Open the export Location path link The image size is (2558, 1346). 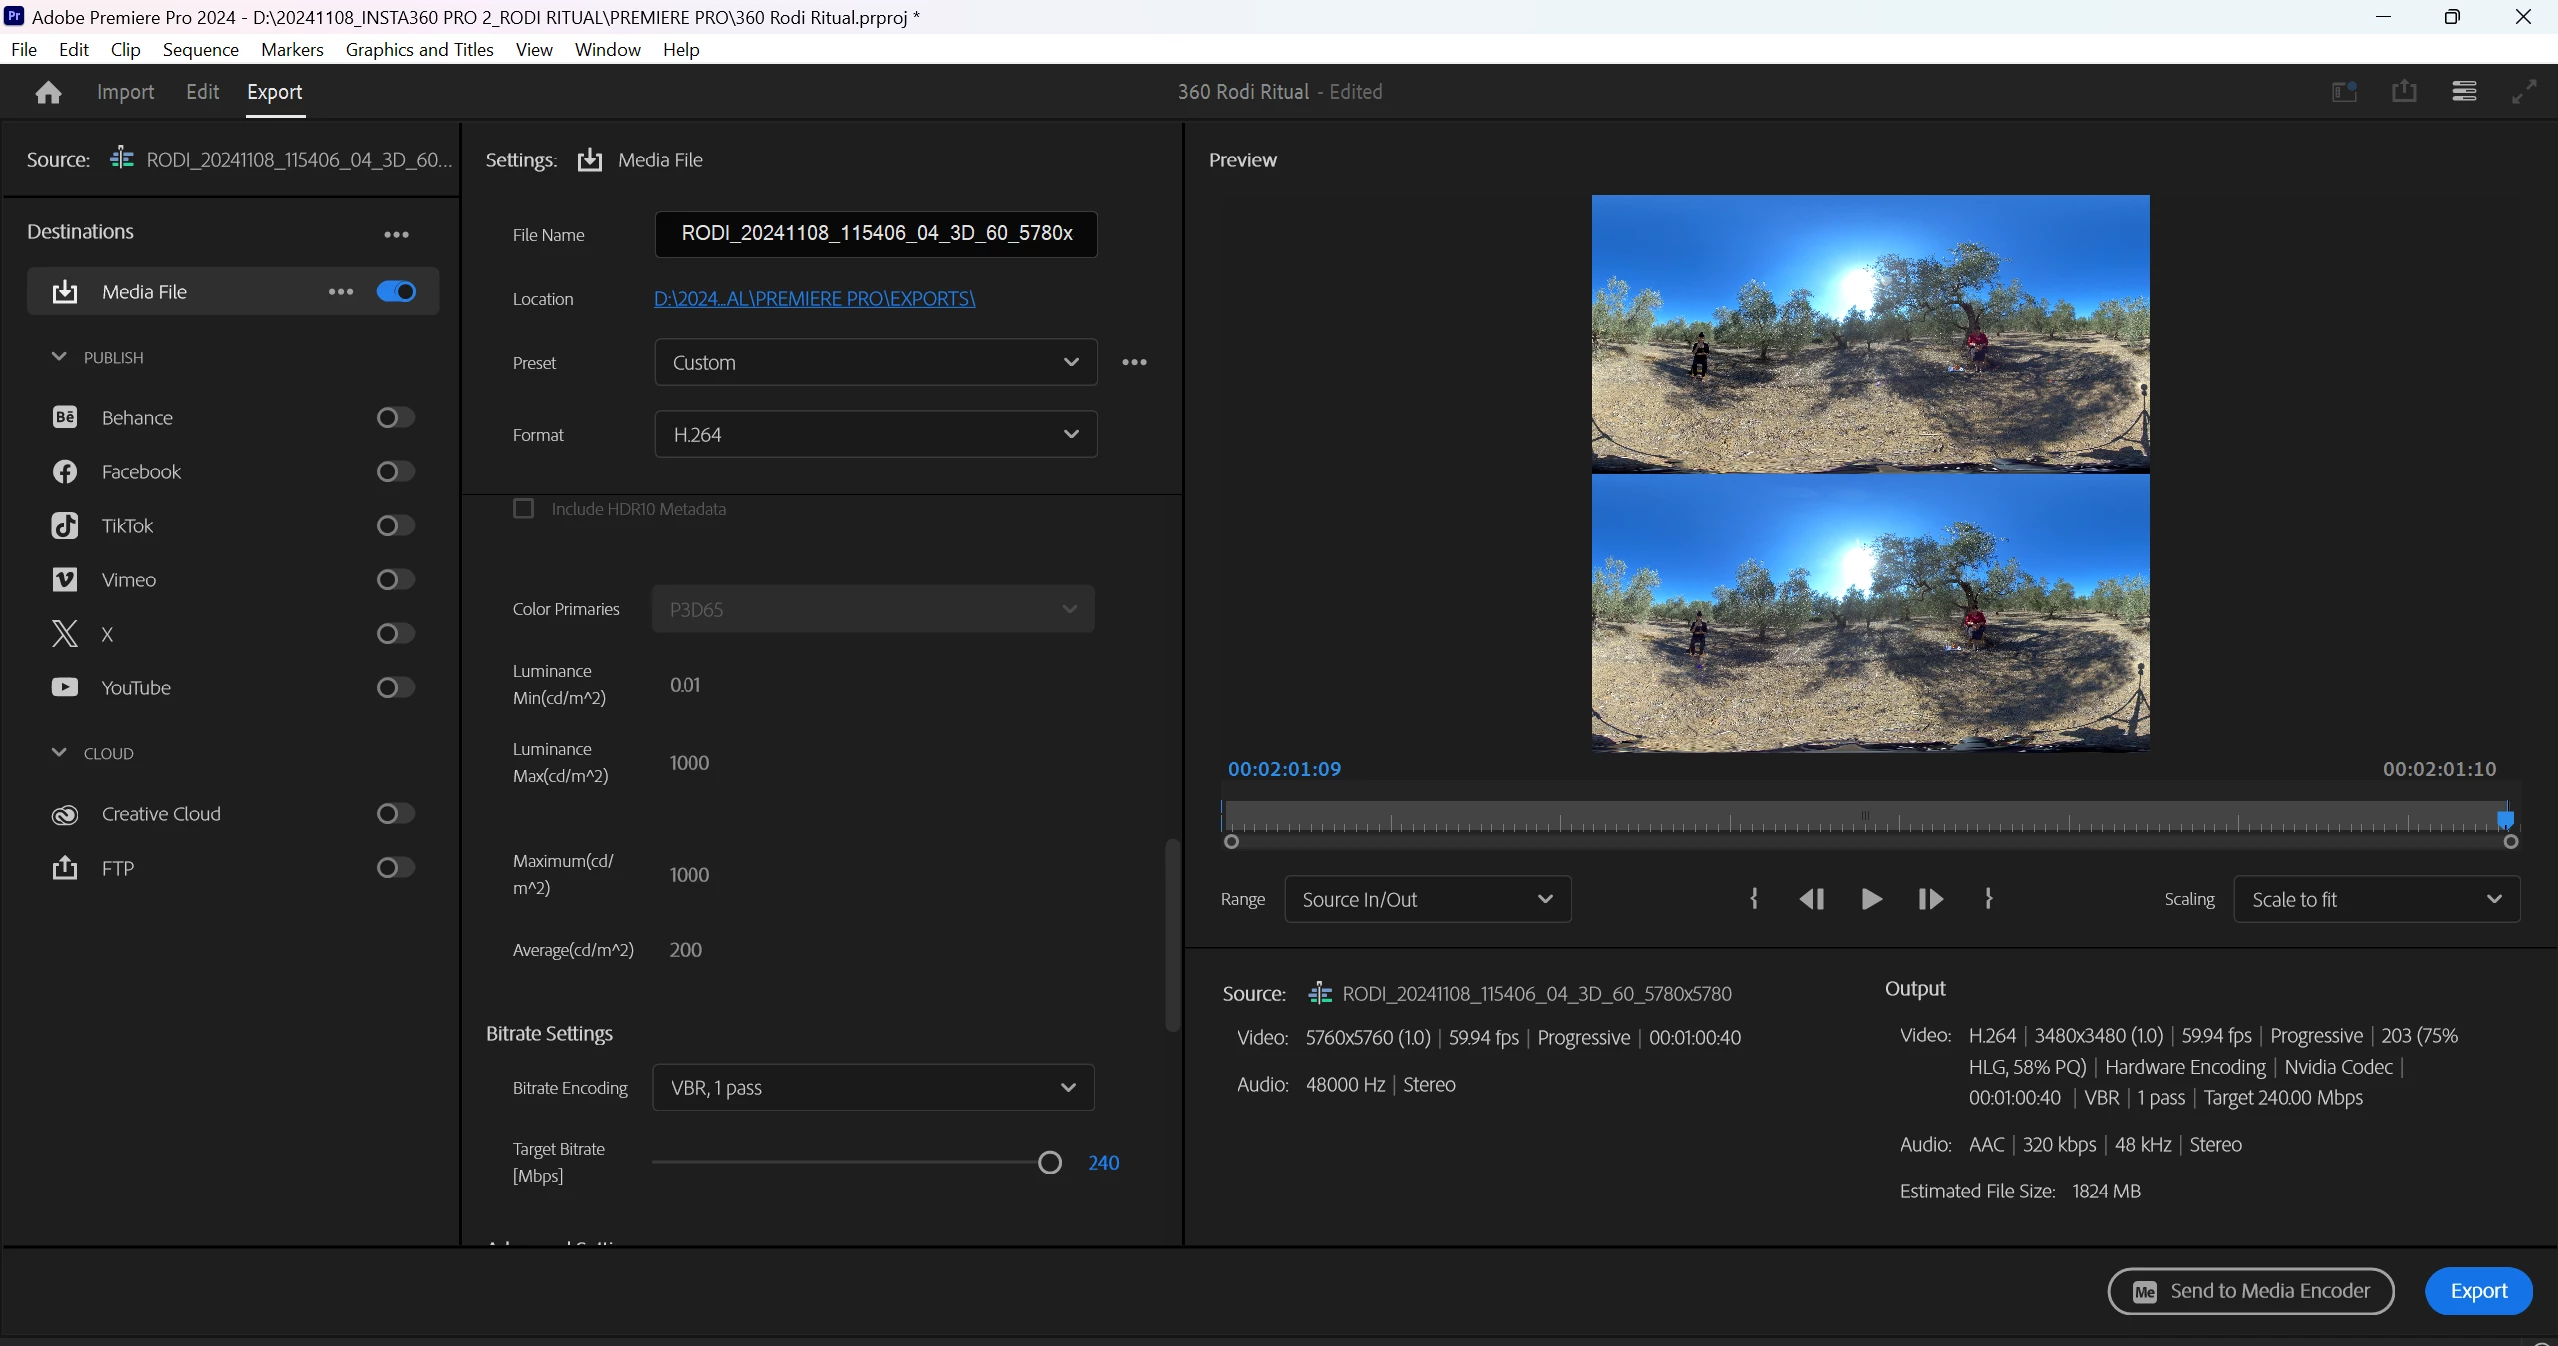(814, 298)
